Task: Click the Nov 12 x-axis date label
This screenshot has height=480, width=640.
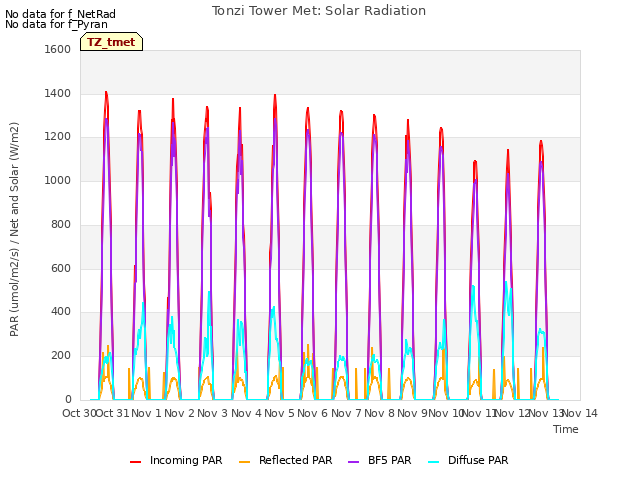Action: 512,413
